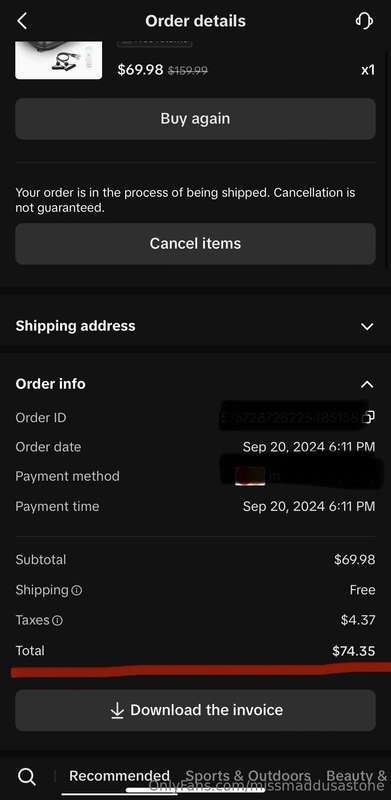The height and width of the screenshot is (800, 391).
Task: Open customer support headset icon
Action: pyautogui.click(x=363, y=21)
